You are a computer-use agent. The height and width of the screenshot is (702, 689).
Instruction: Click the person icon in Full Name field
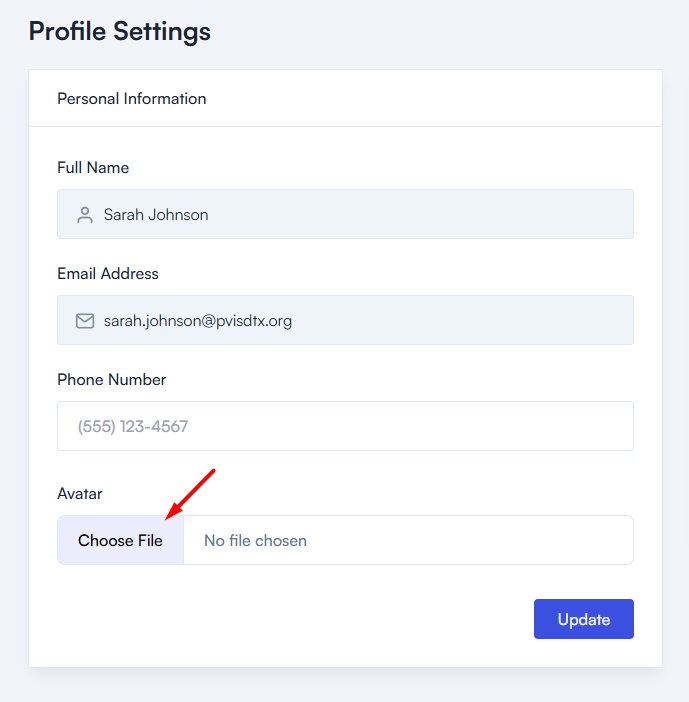coord(85,215)
